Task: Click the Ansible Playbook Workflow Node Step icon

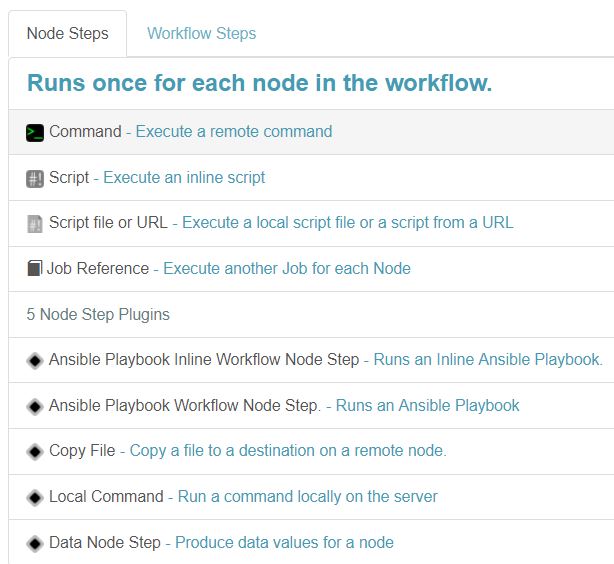Action: click(35, 406)
